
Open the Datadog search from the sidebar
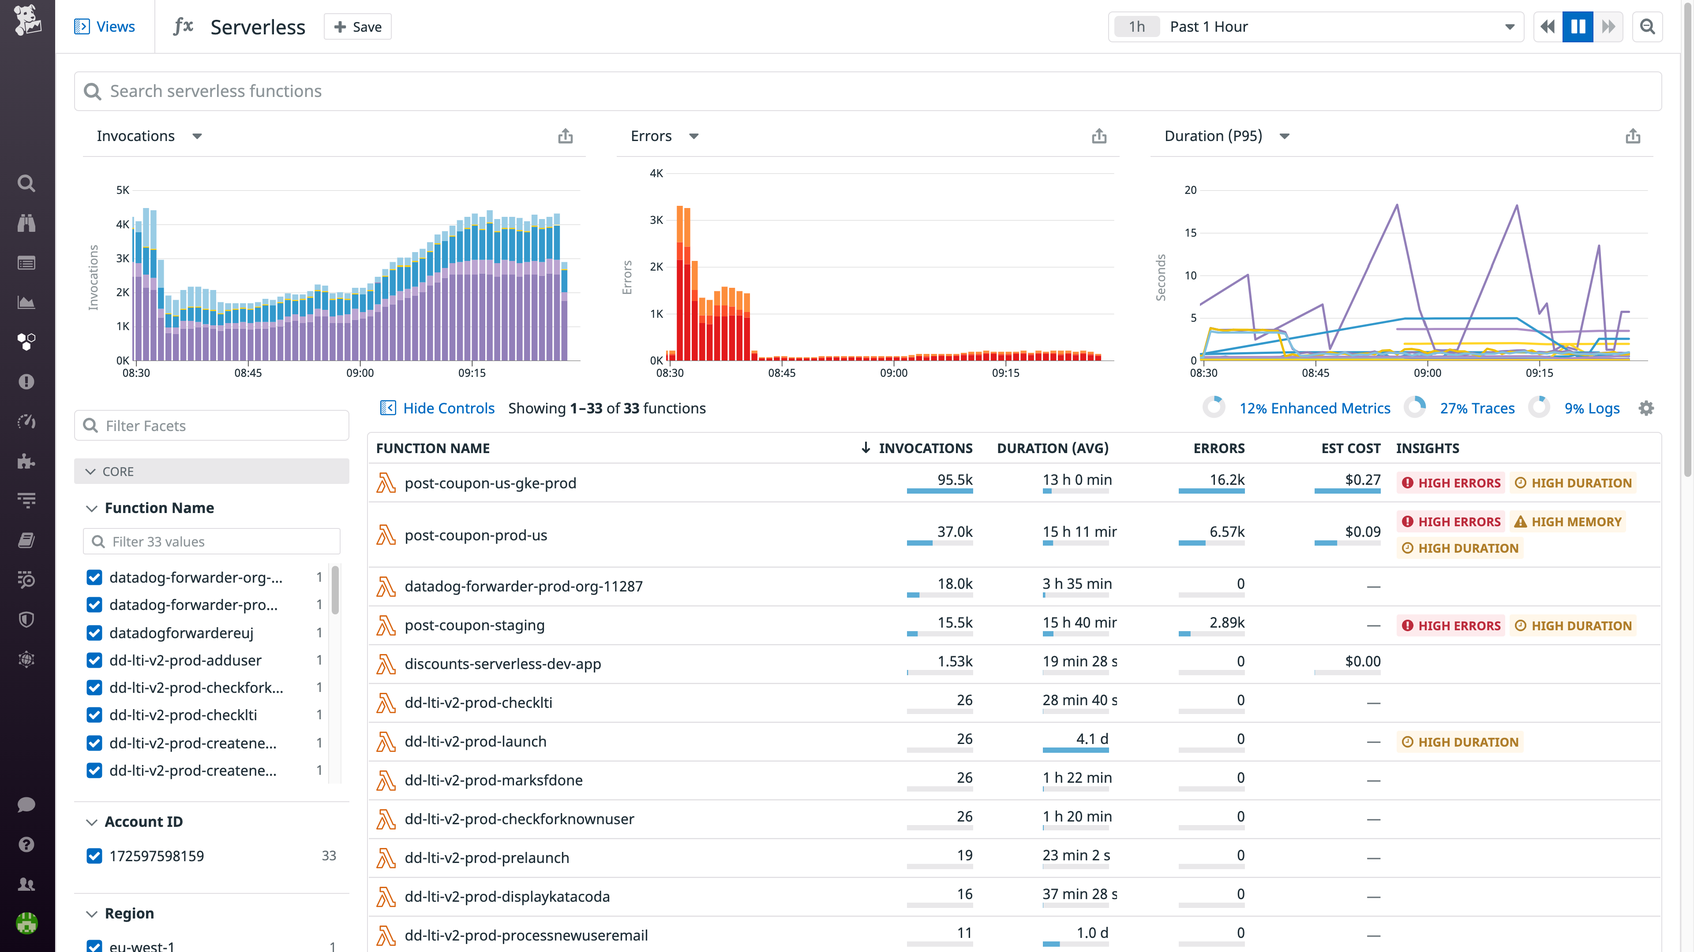click(26, 183)
